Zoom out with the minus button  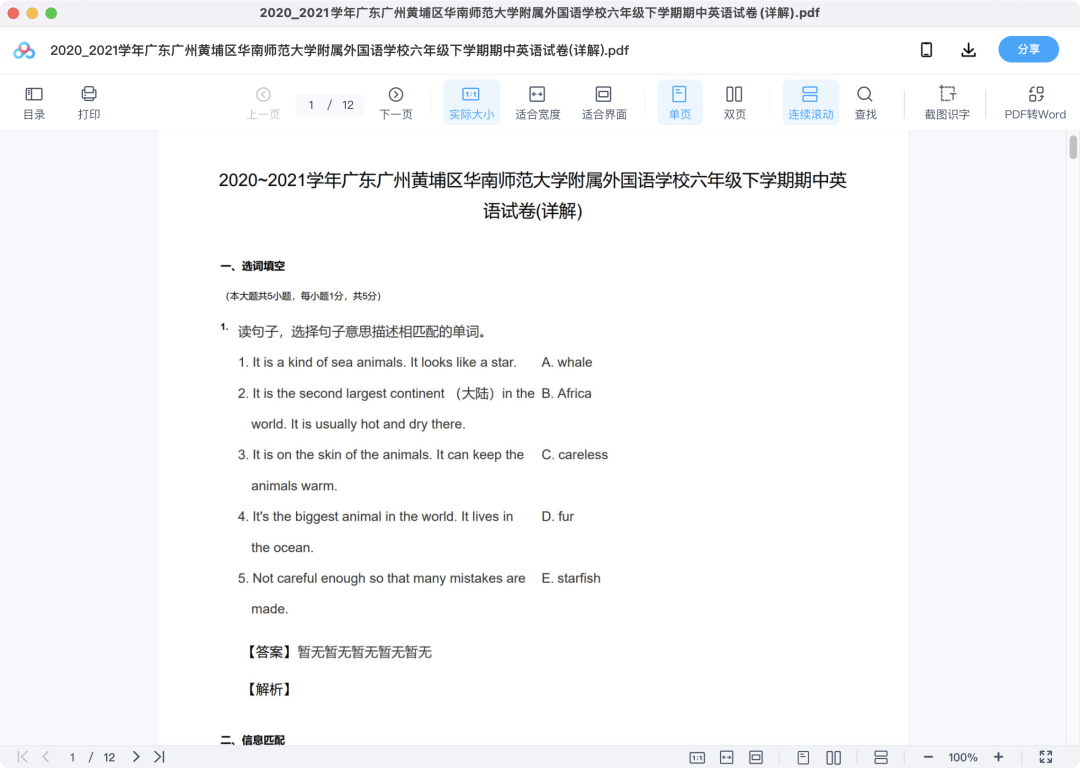click(x=928, y=757)
